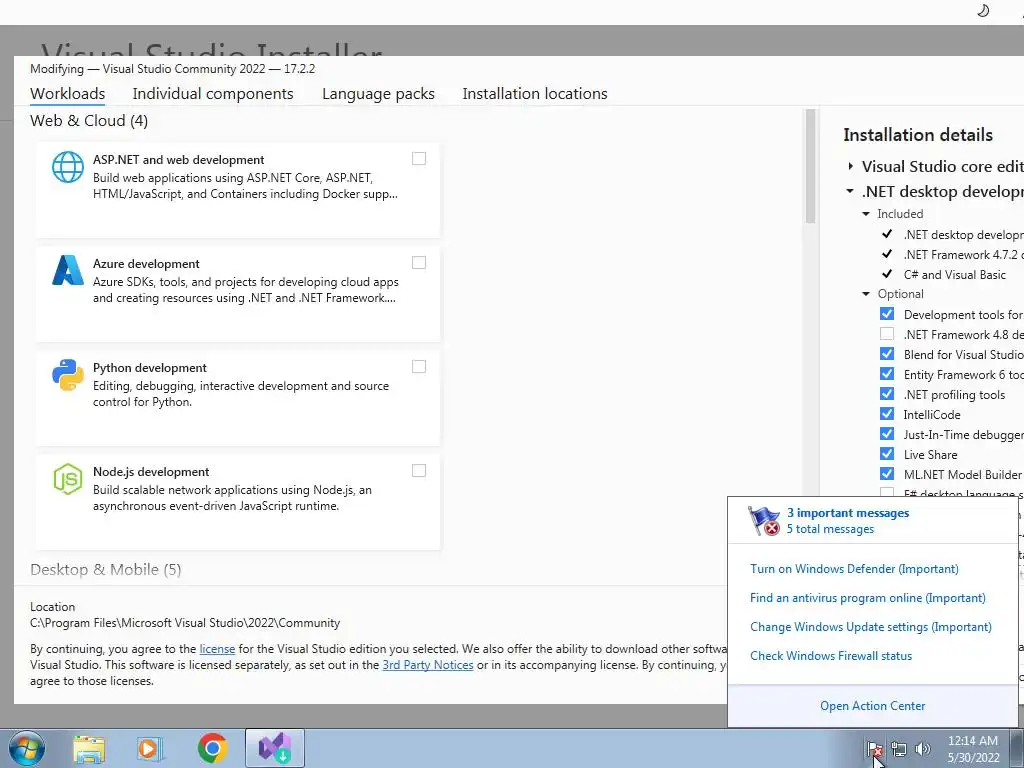Enable the Azure development workload checkbox

pyautogui.click(x=419, y=263)
